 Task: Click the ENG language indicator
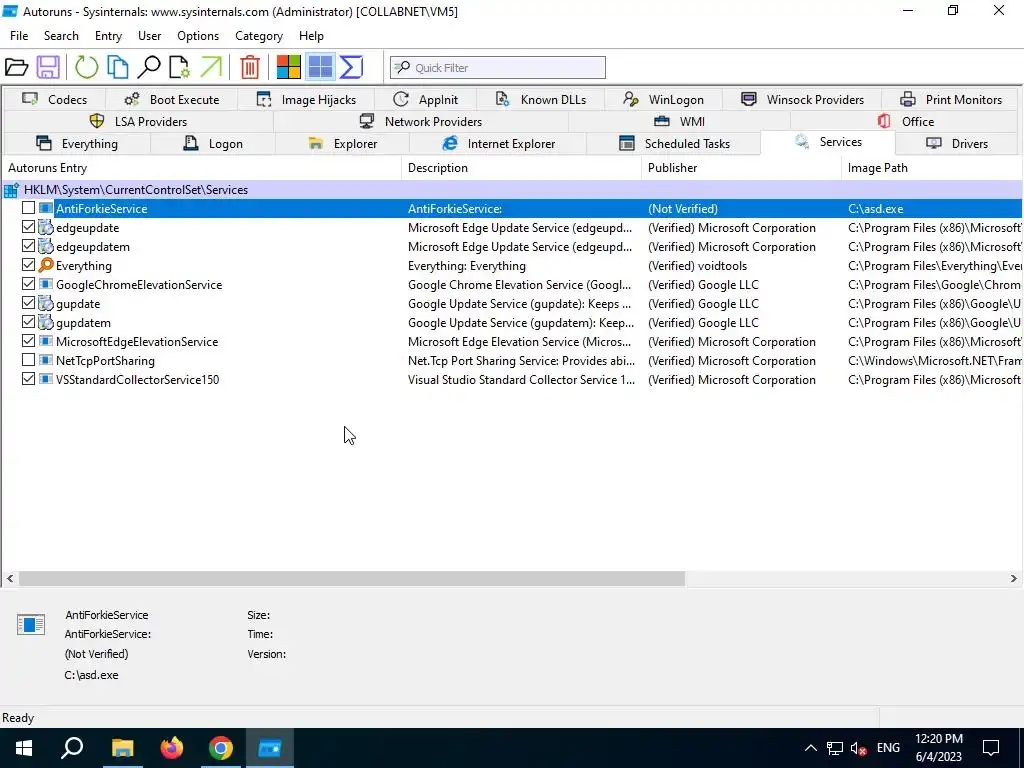[888, 748]
